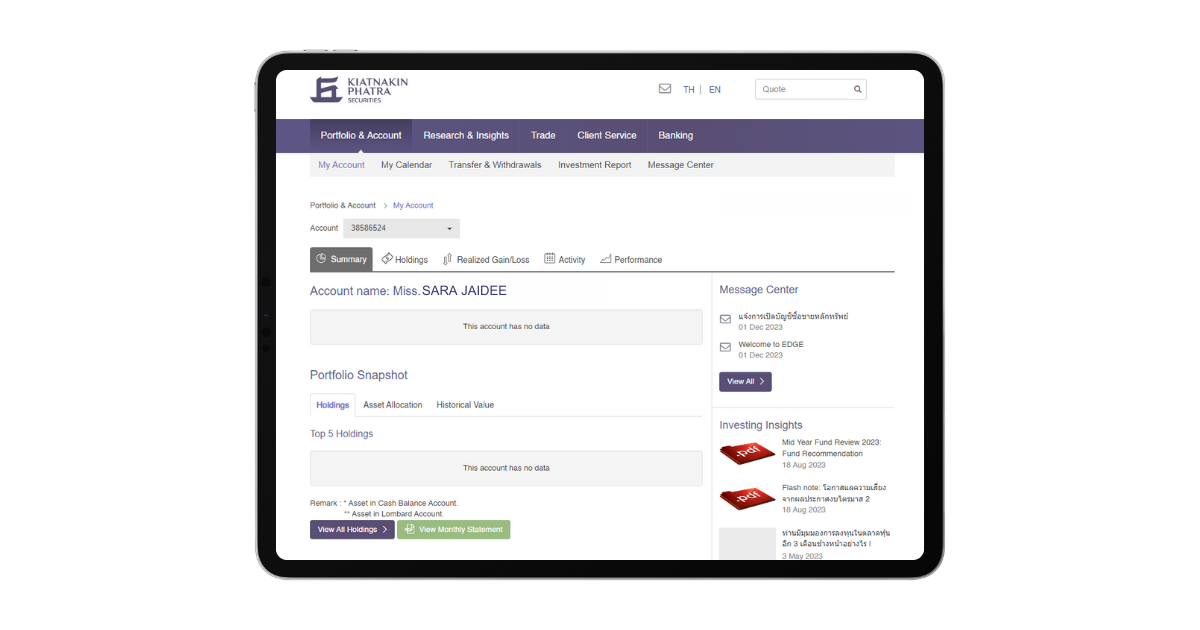Focus the Quote search input field
Image resolution: width=1200 pixels, height=630 pixels.
click(x=804, y=90)
